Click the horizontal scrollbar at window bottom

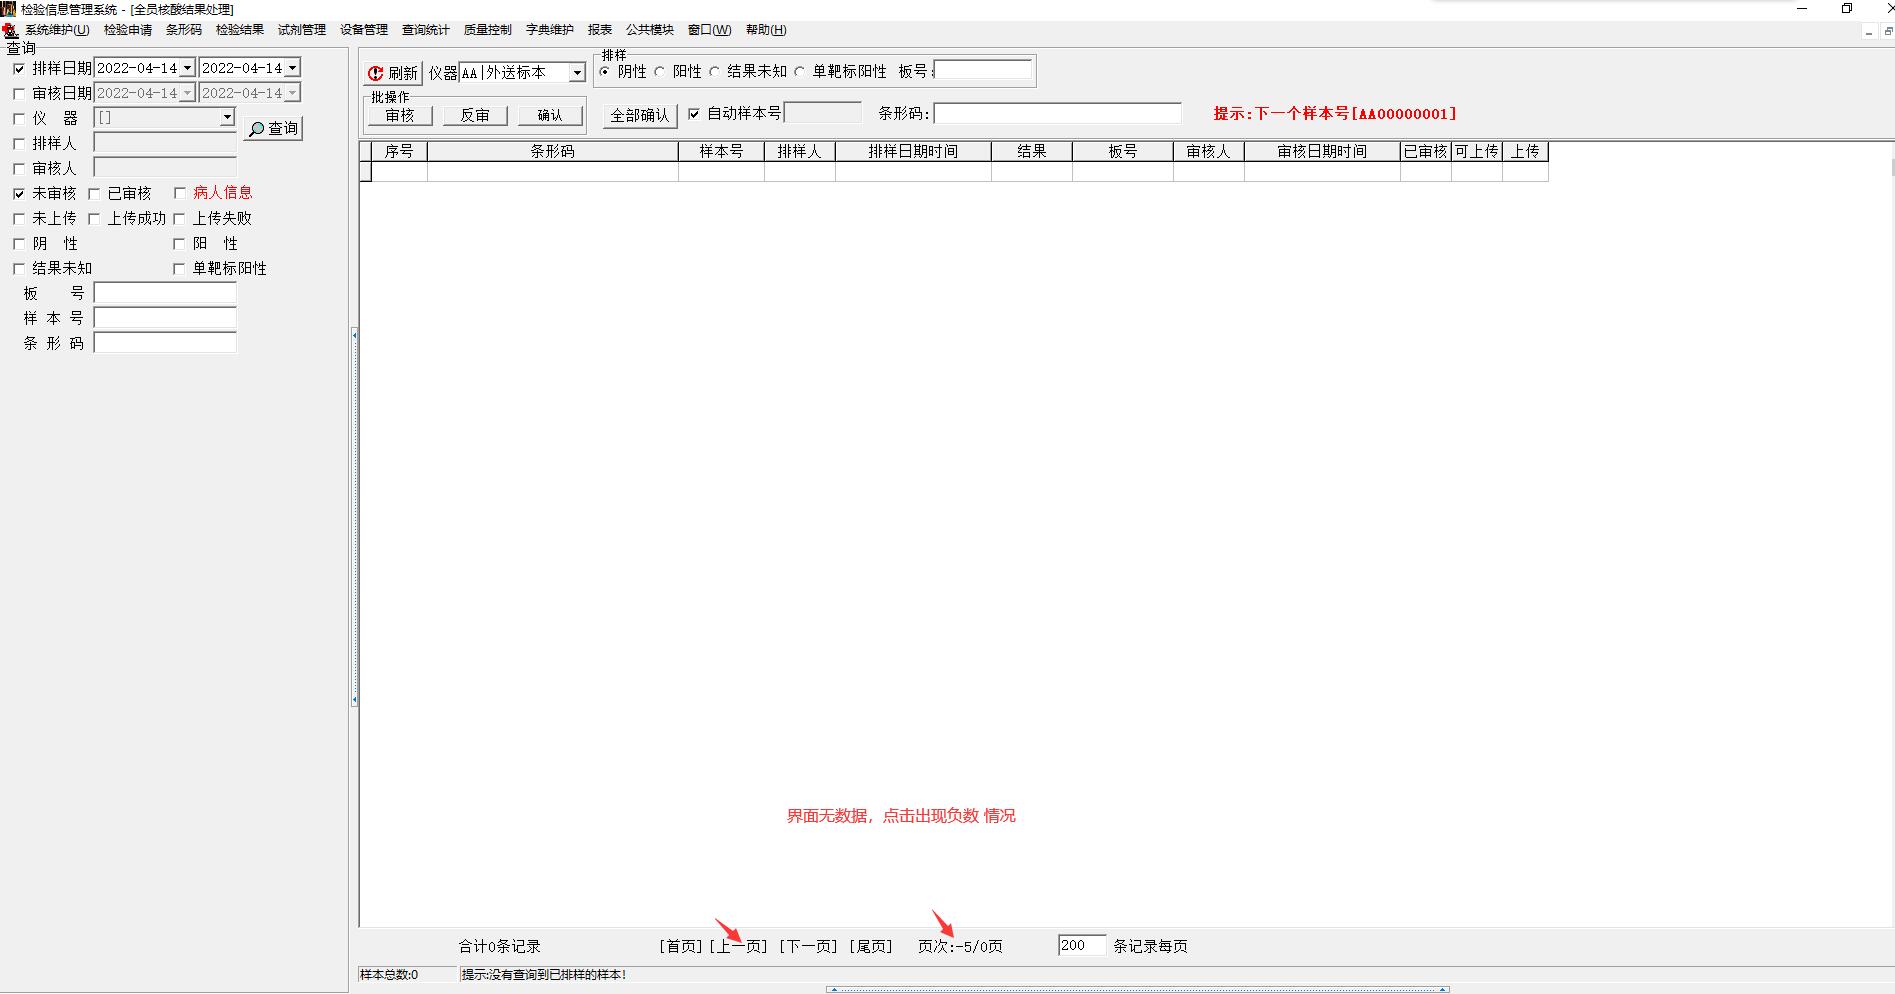click(x=1138, y=990)
